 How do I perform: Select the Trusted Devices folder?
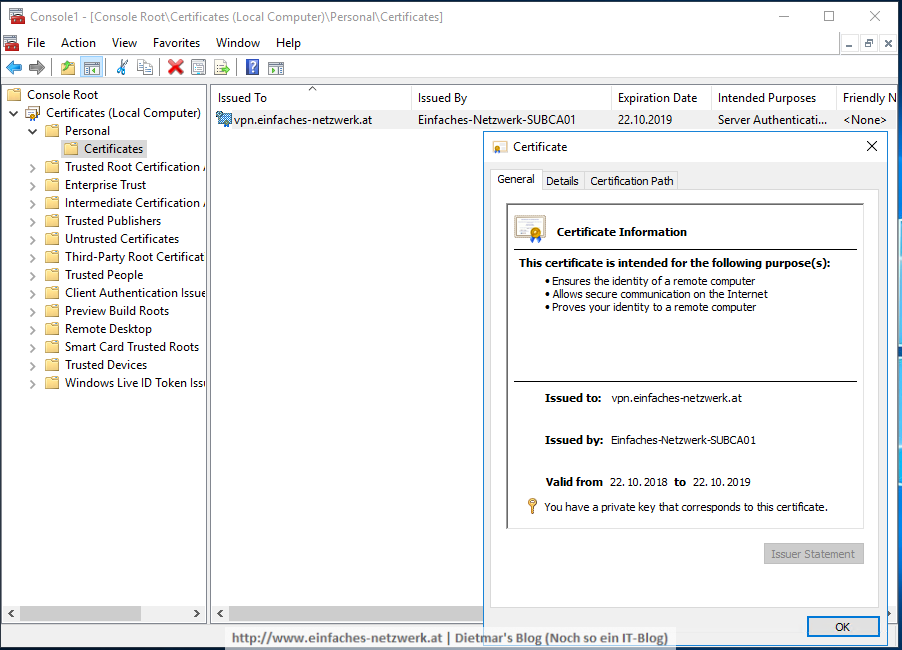[x=106, y=365]
